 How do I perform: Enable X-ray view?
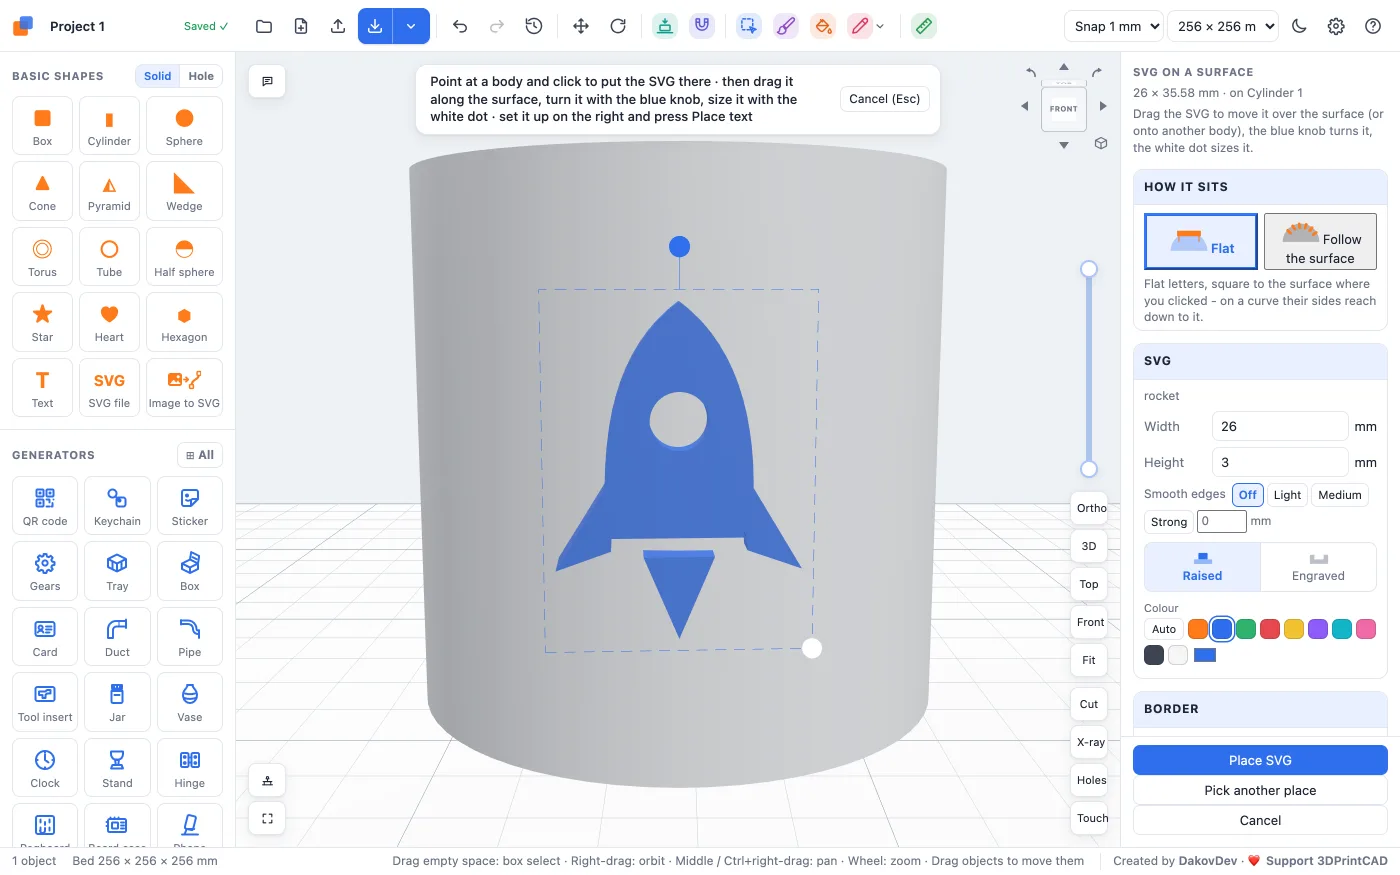point(1090,742)
